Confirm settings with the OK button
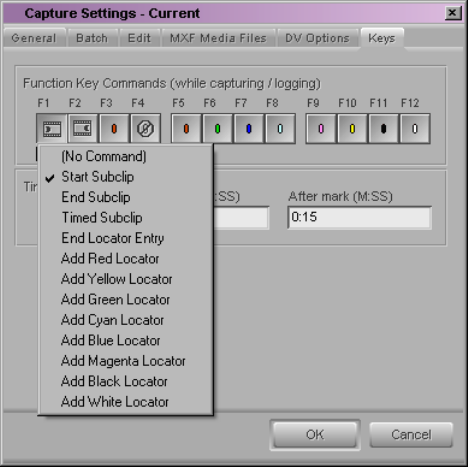 tap(315, 435)
